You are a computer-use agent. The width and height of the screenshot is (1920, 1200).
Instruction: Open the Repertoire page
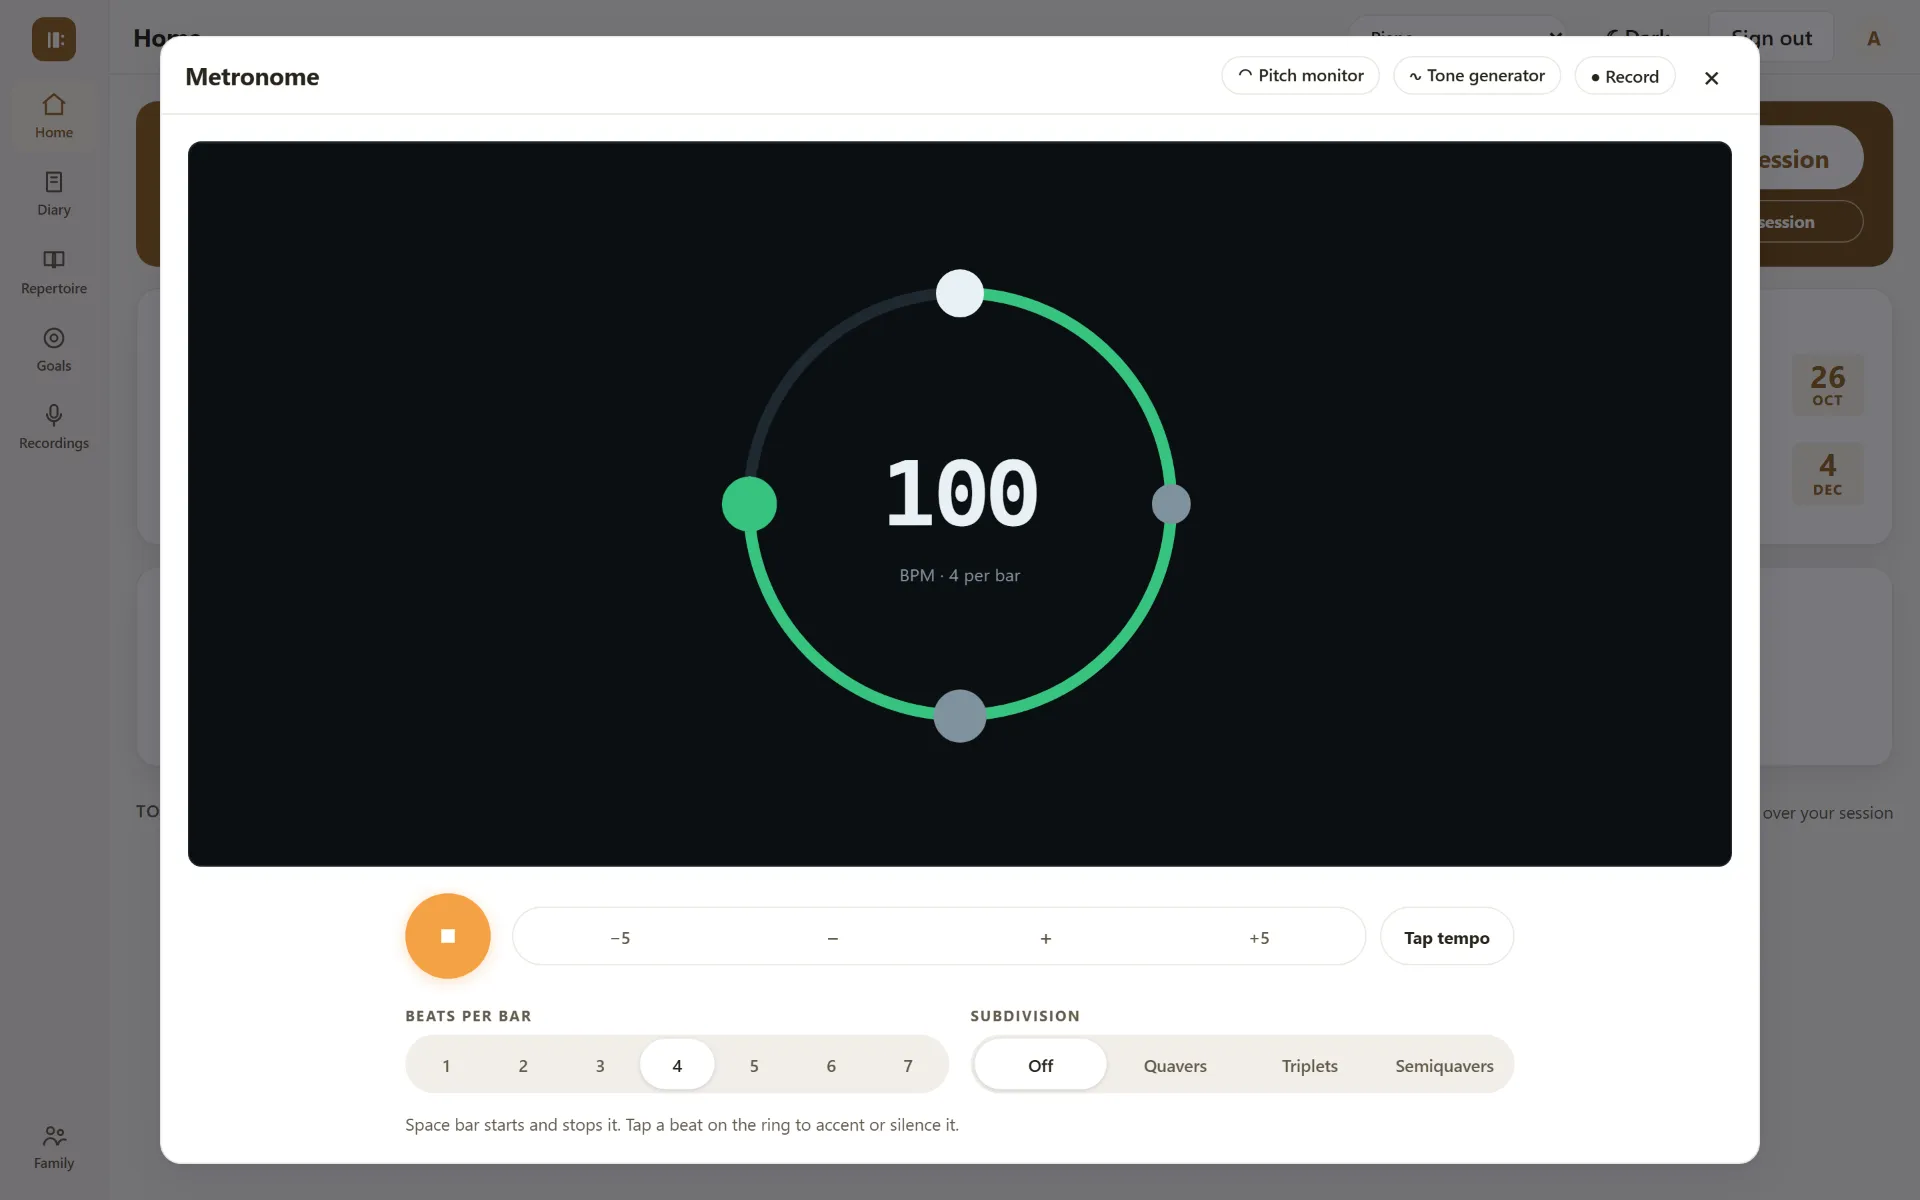[54, 272]
